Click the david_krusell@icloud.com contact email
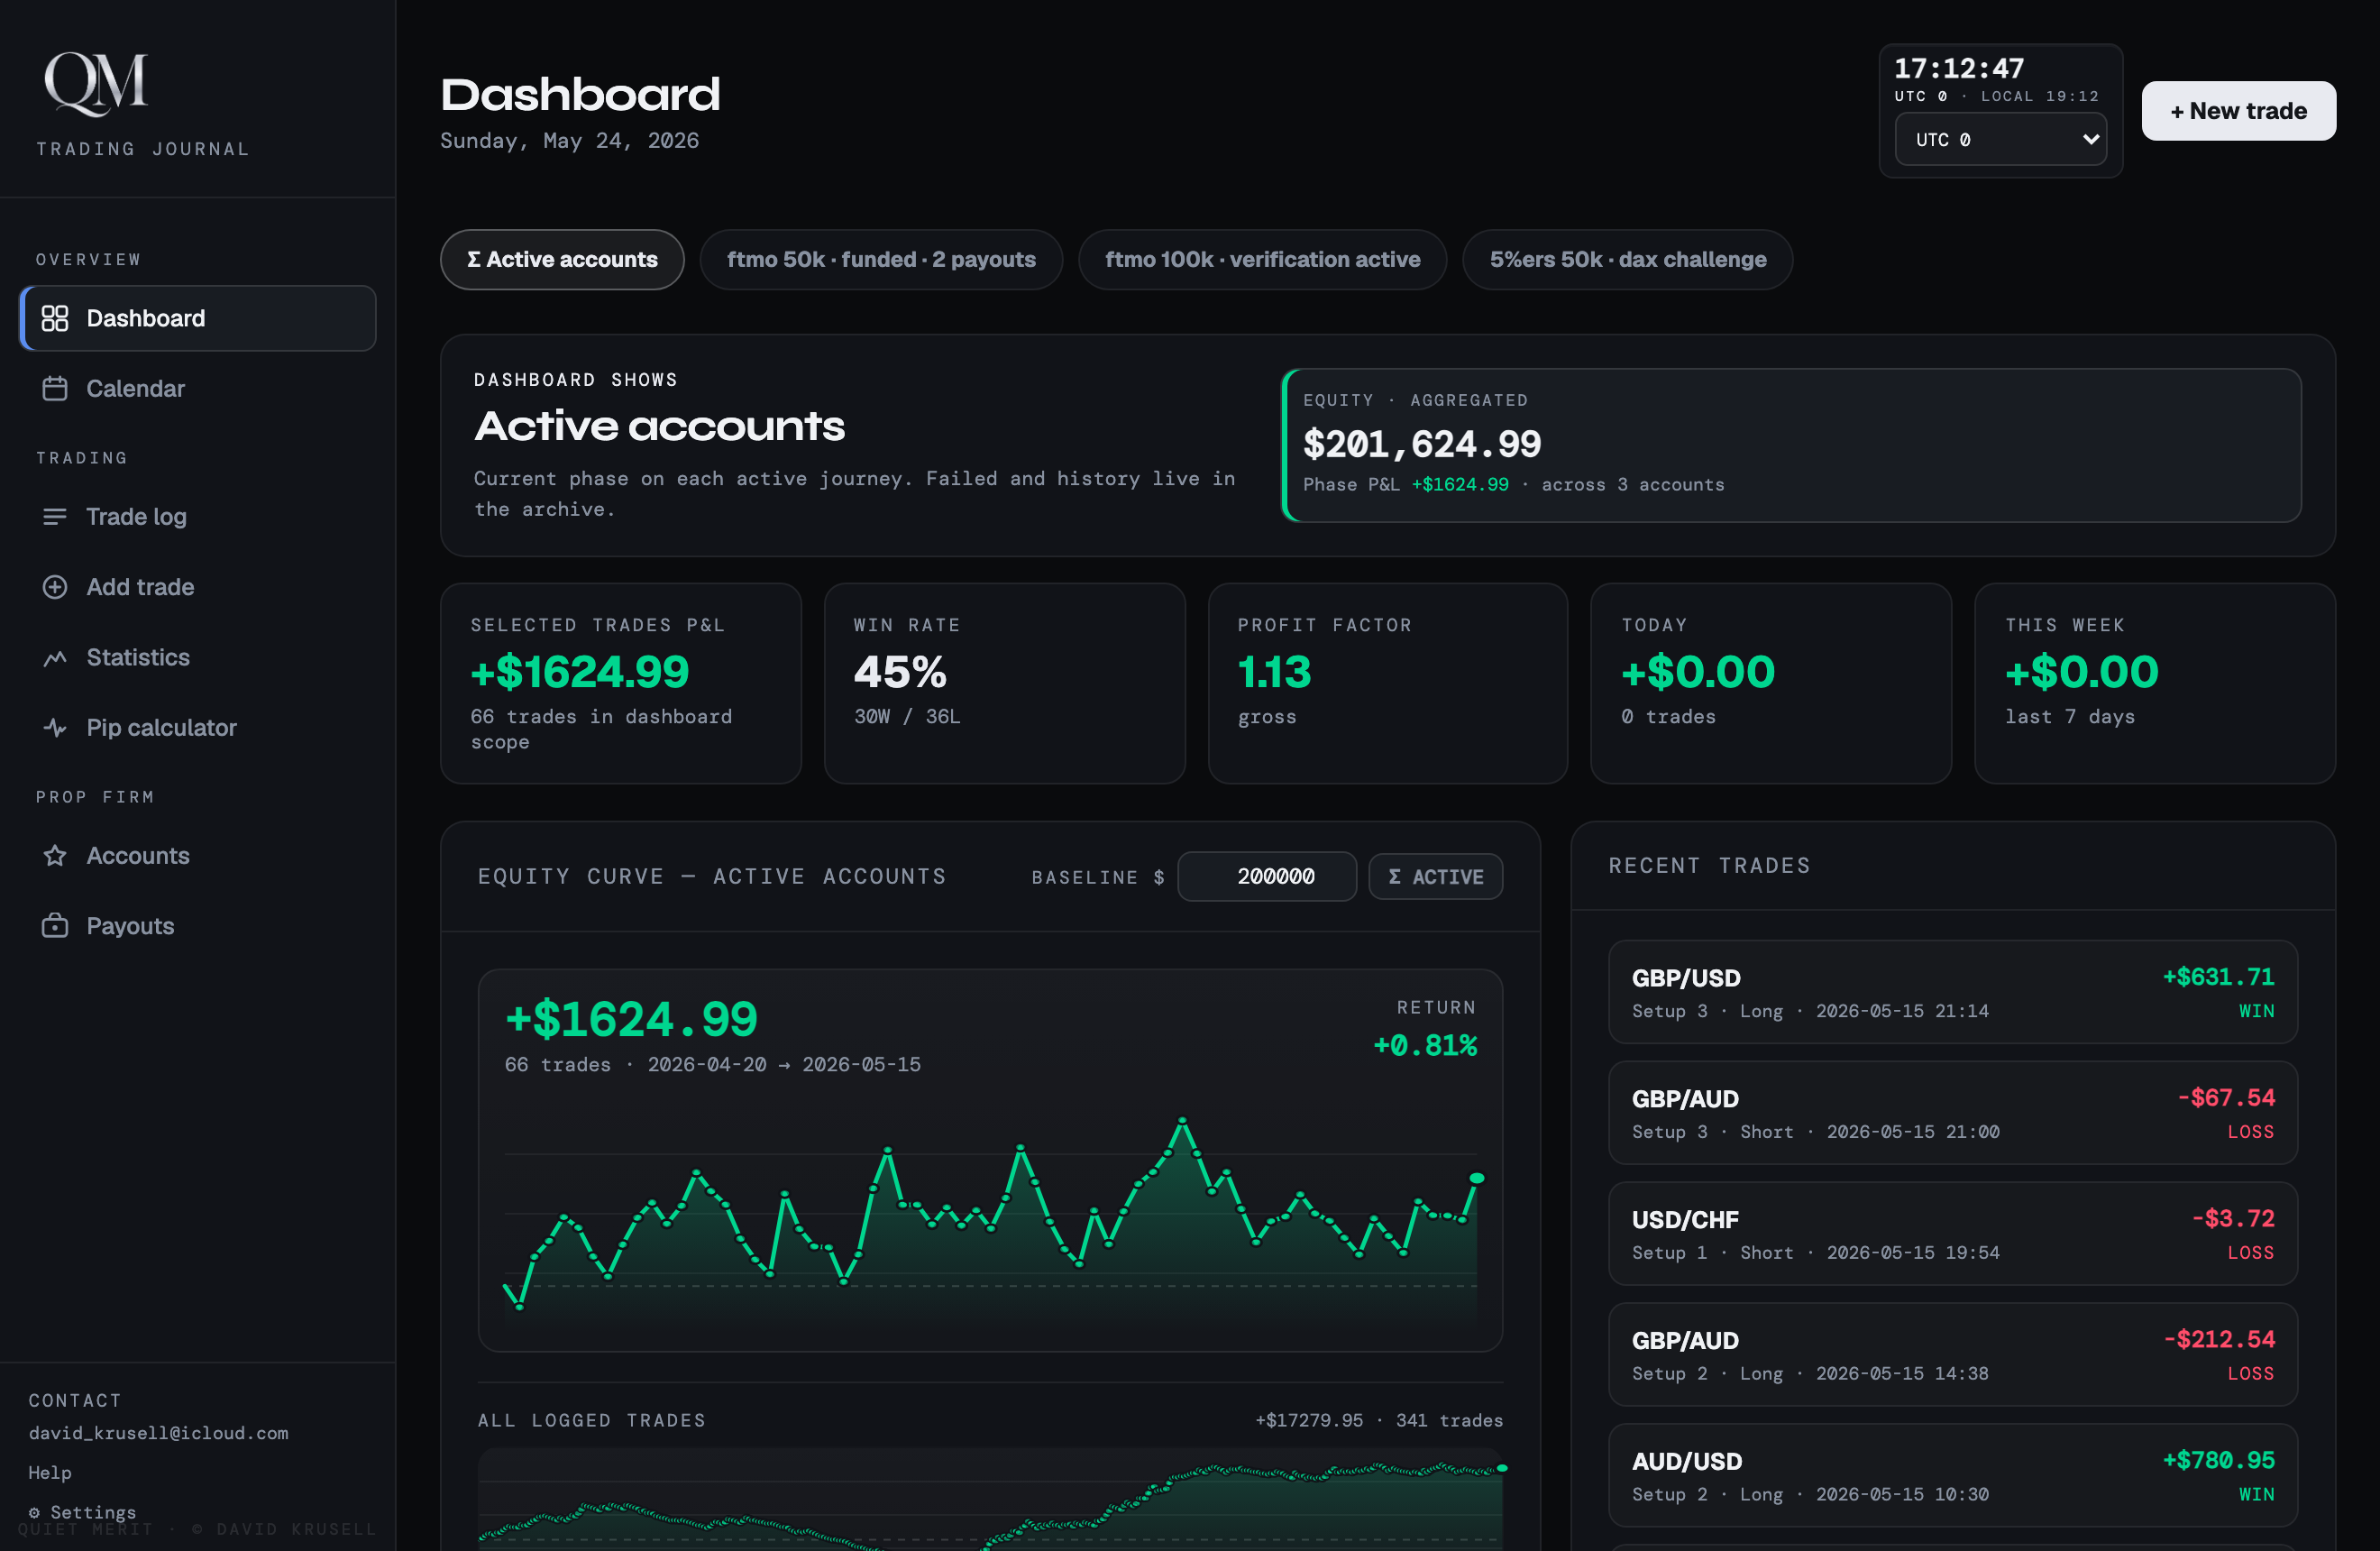Viewport: 2380px width, 1551px height. click(158, 1433)
